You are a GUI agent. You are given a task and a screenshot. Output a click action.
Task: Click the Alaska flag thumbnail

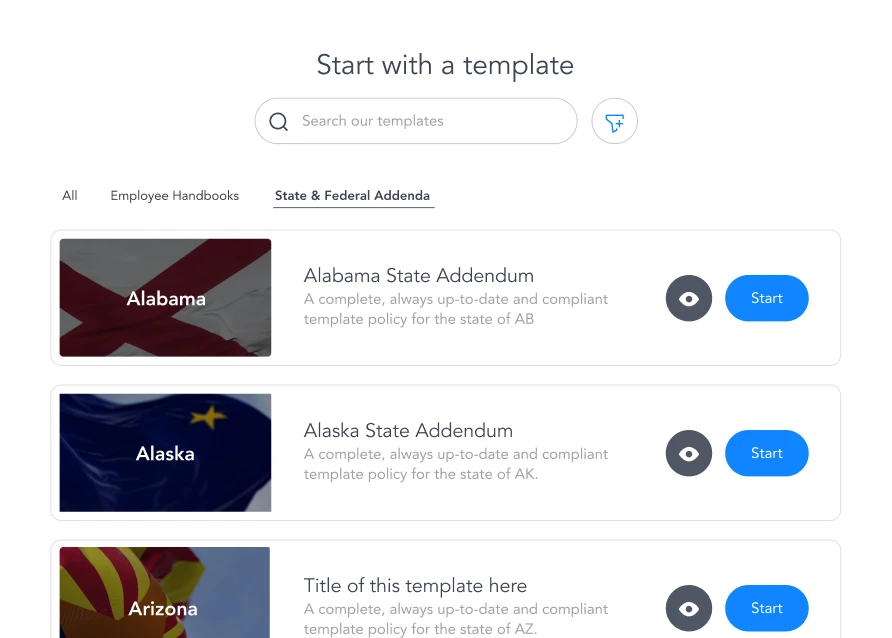tap(165, 452)
